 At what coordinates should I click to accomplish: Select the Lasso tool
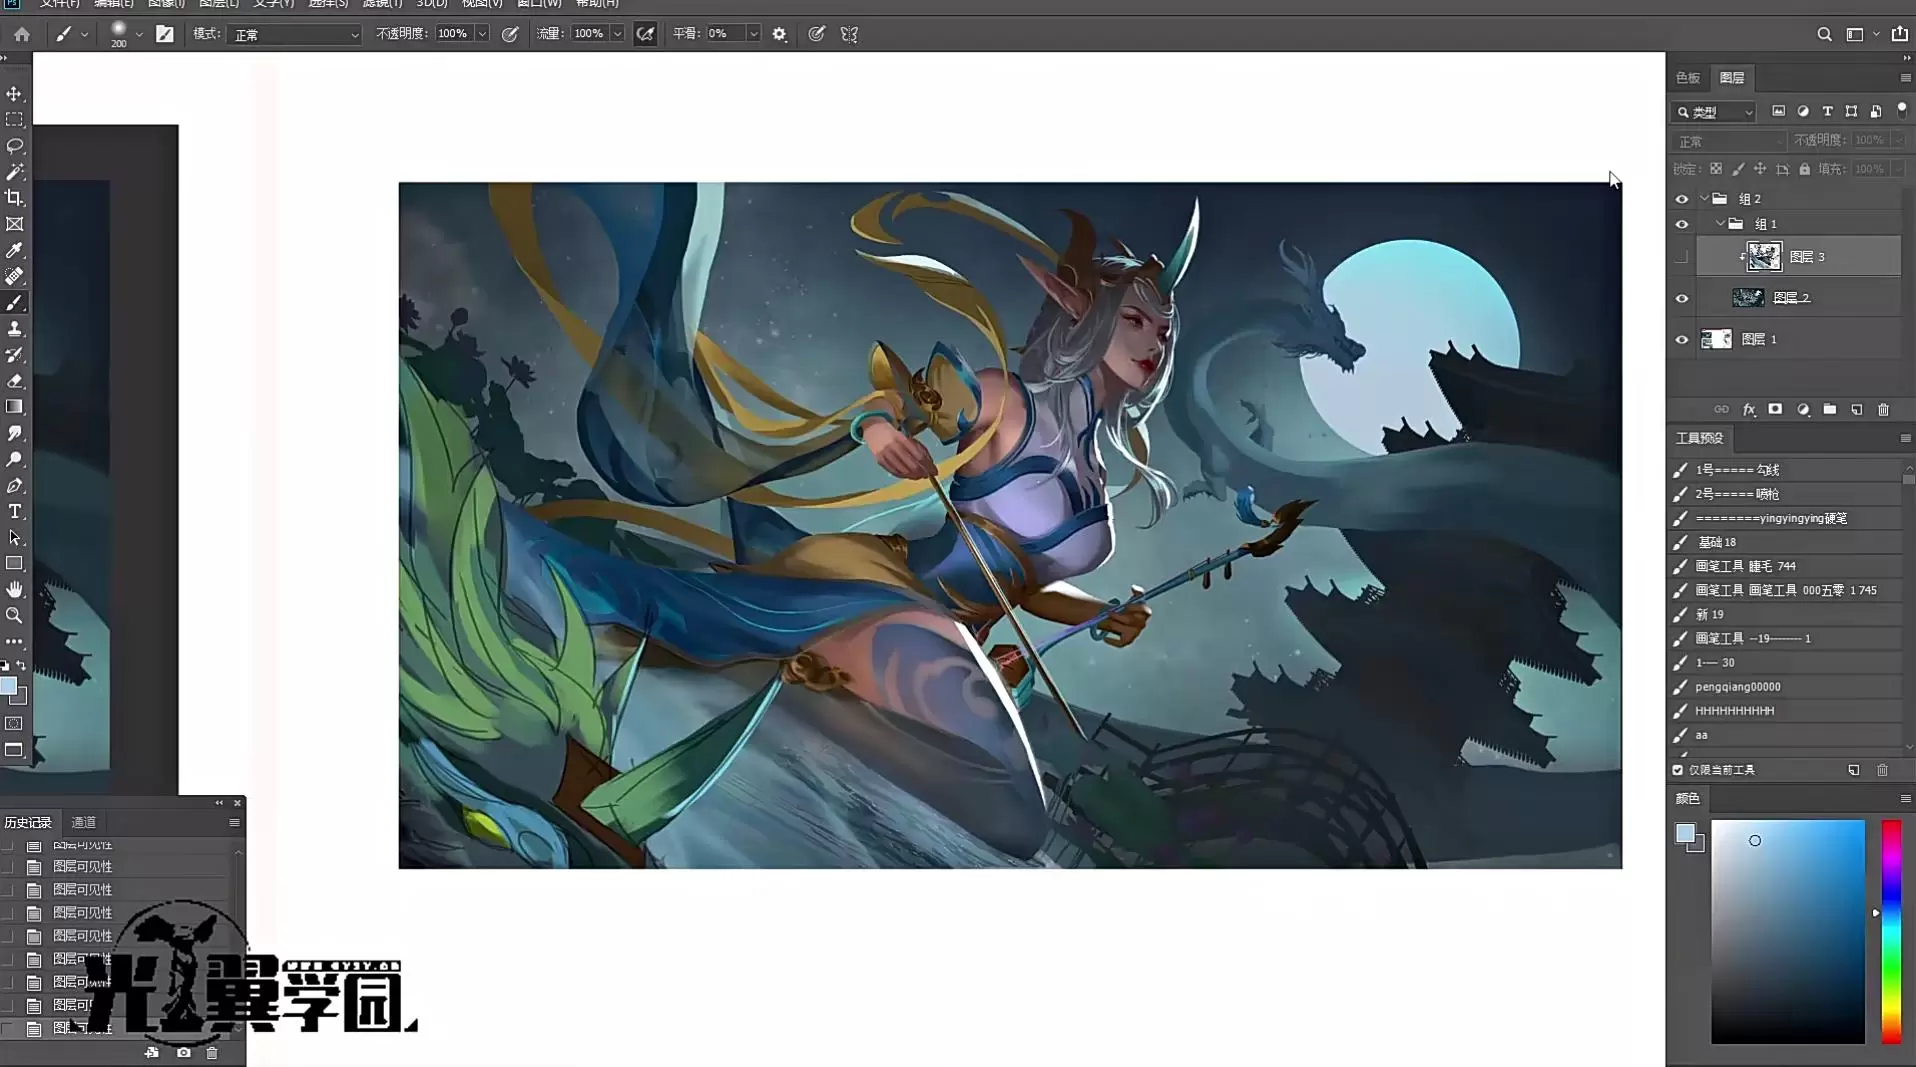pos(14,145)
